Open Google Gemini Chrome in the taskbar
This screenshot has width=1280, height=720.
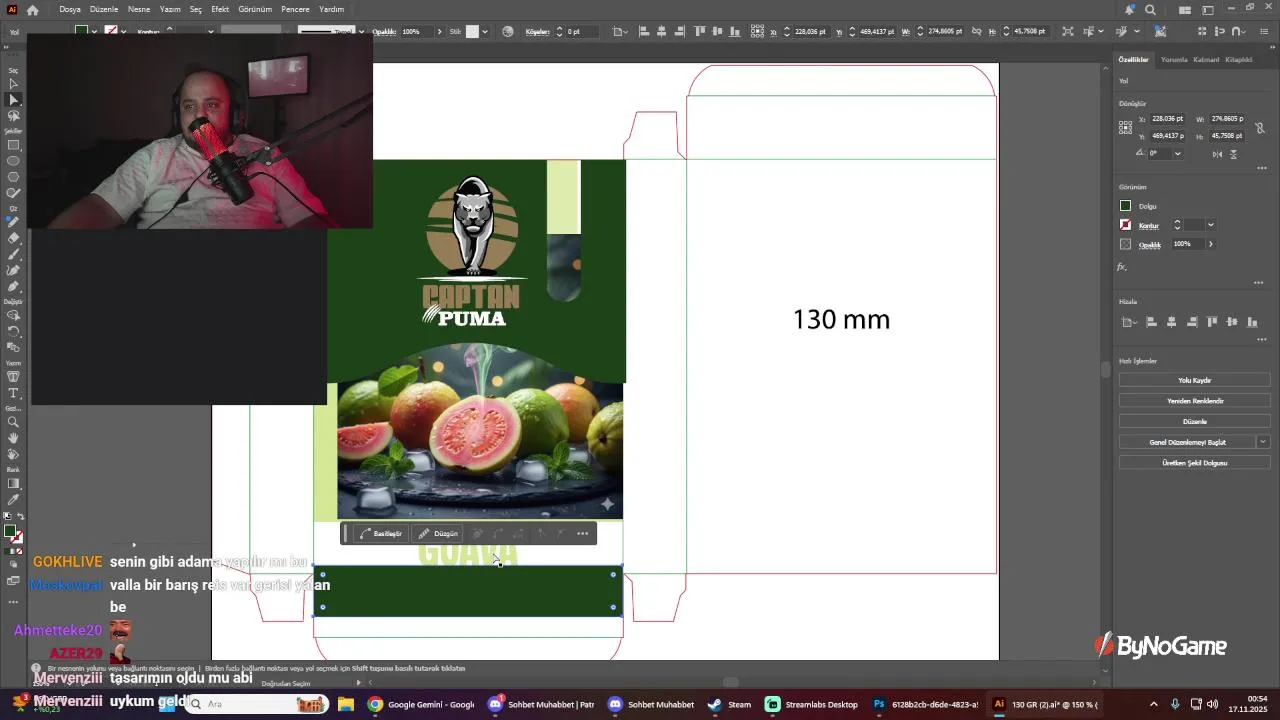coord(421,704)
